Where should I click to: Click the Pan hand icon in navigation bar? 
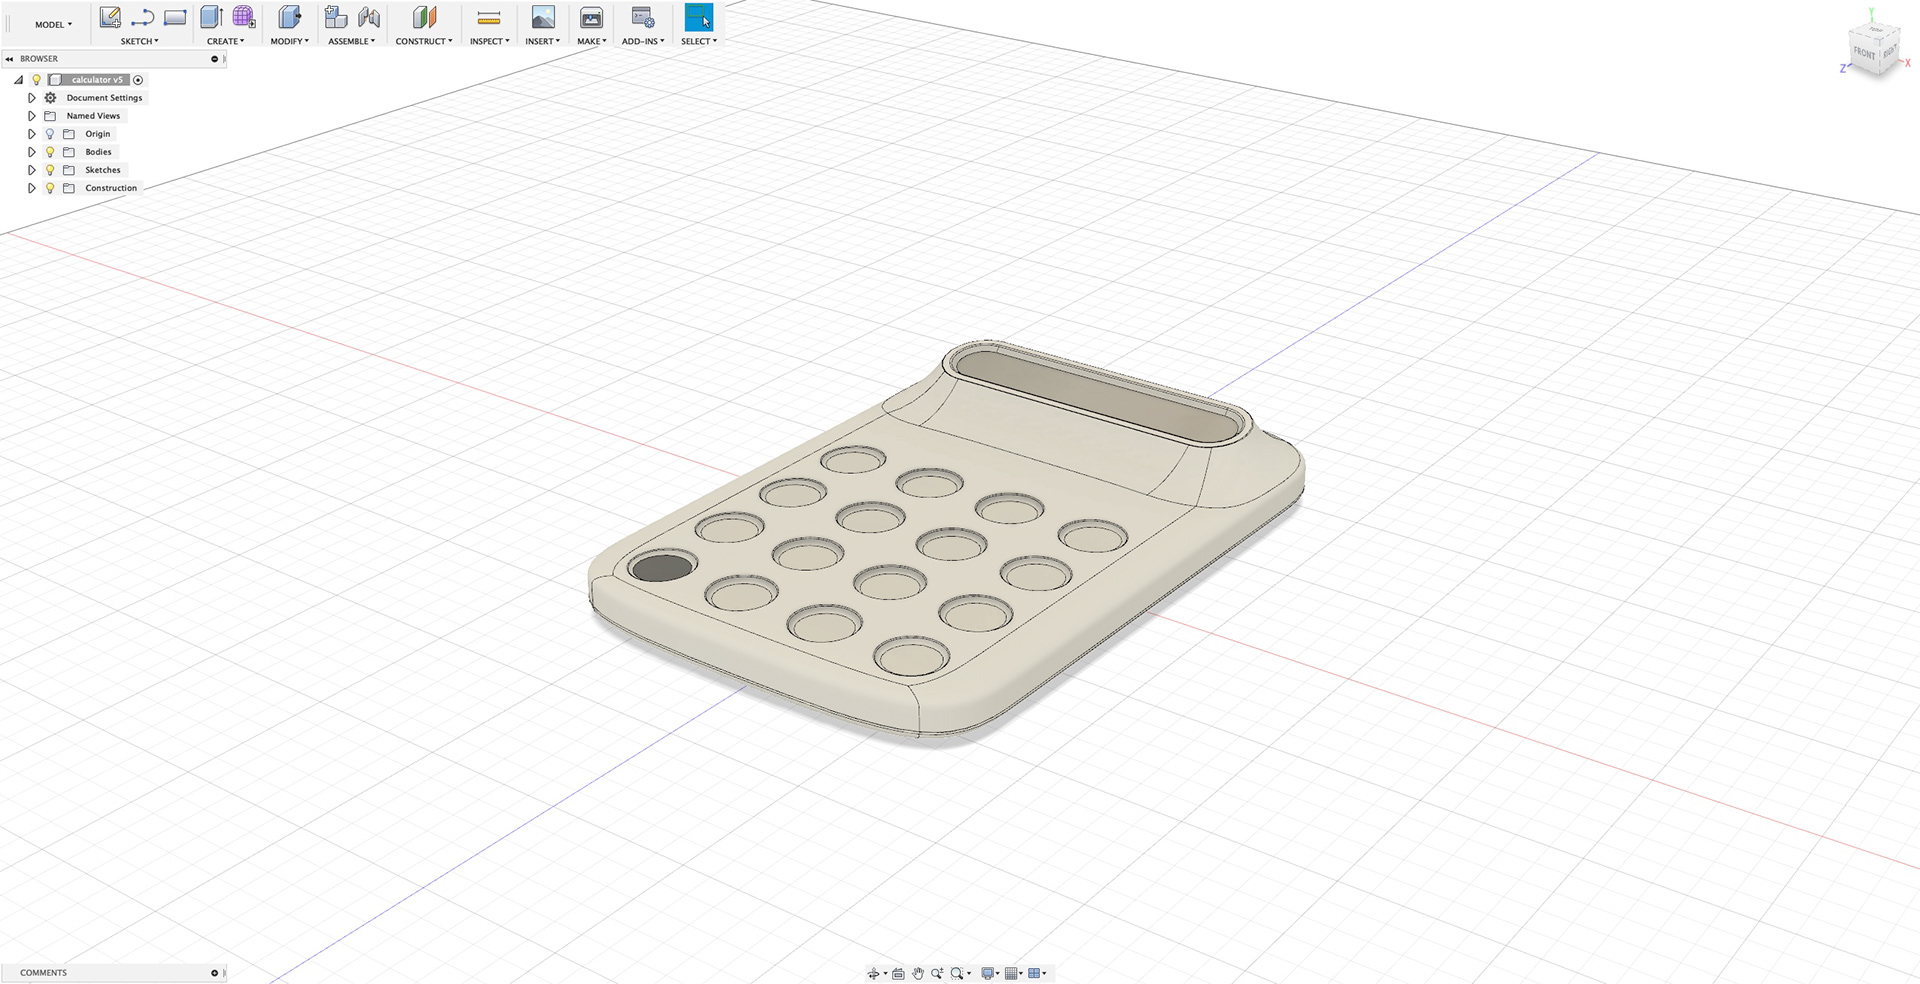[x=919, y=973]
